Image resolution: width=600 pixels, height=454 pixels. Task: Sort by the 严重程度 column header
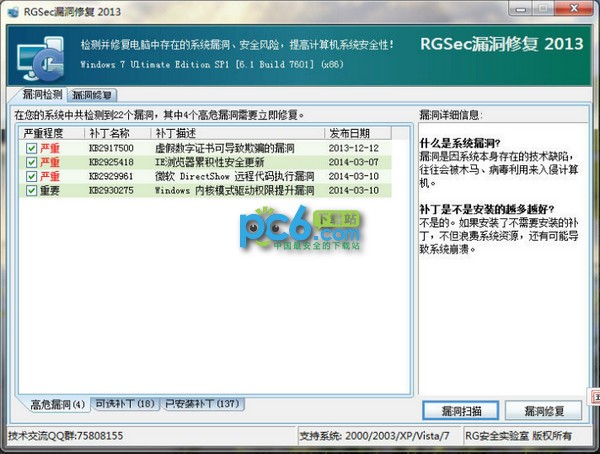pos(52,133)
